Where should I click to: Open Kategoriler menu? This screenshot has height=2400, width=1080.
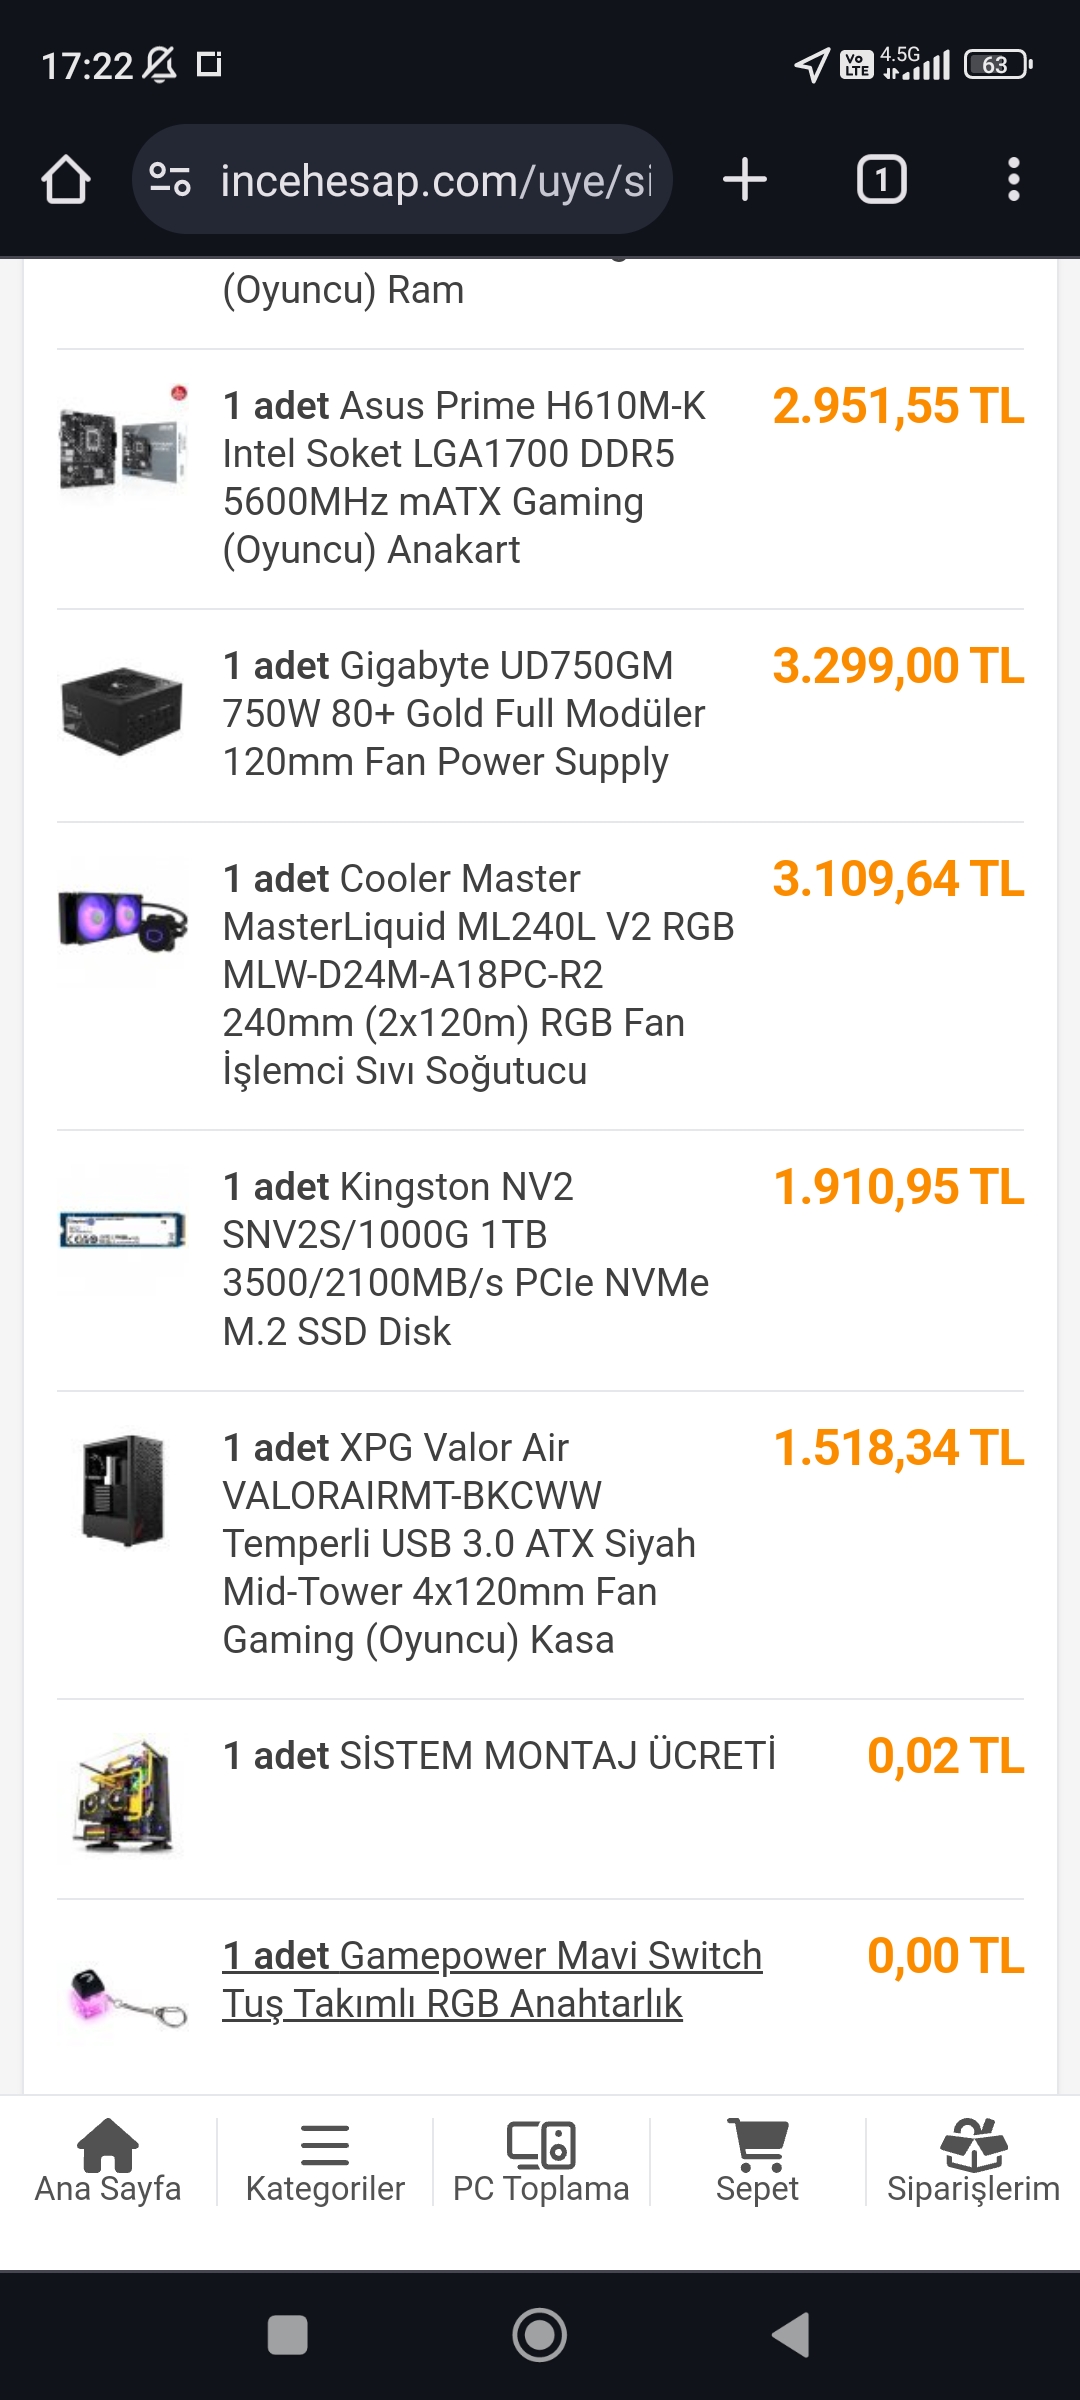[325, 2162]
